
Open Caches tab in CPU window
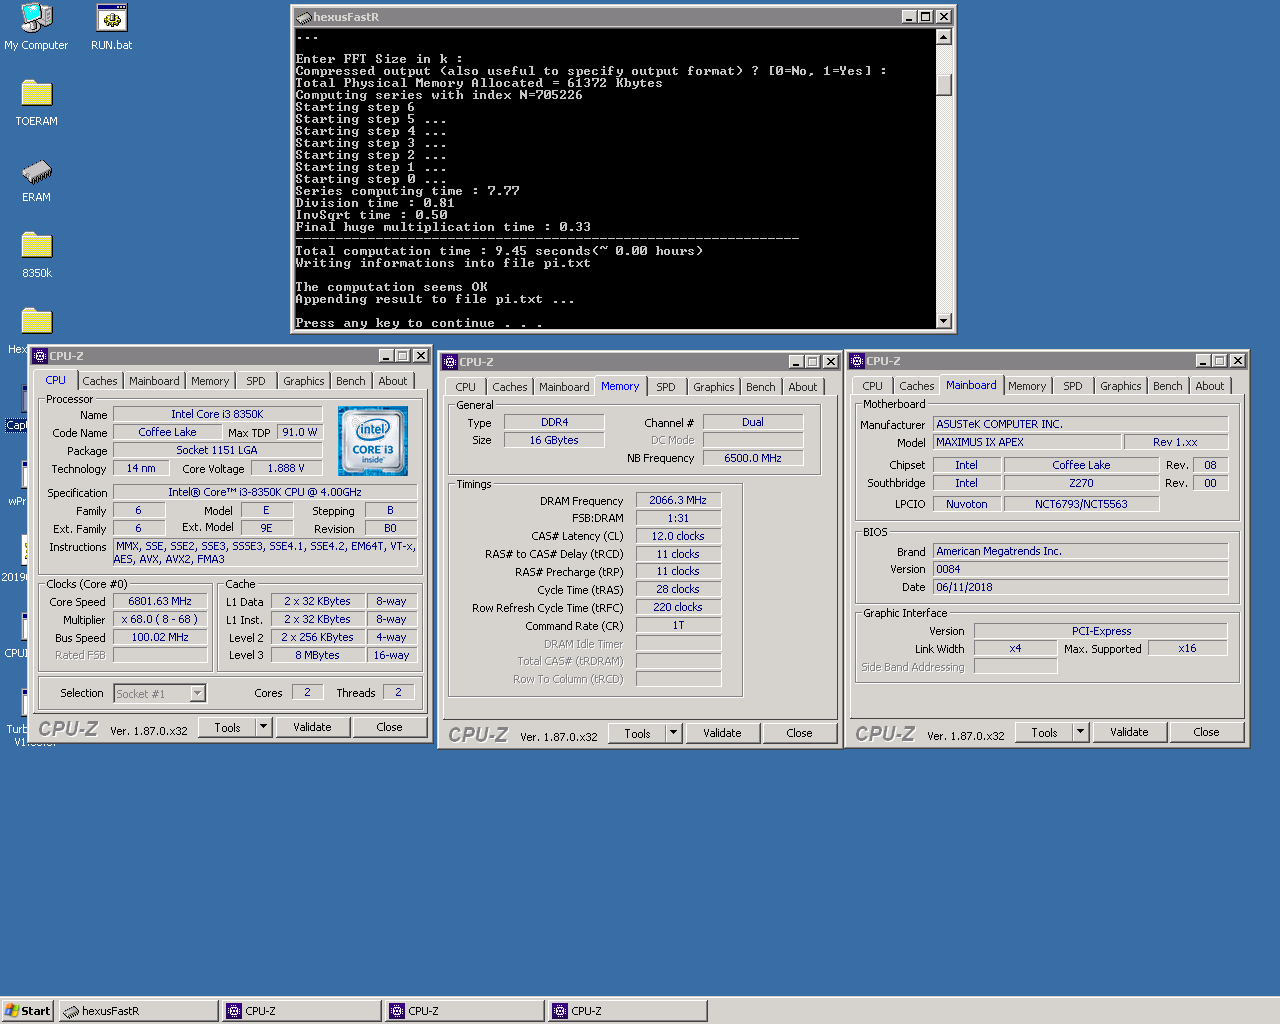[100, 381]
